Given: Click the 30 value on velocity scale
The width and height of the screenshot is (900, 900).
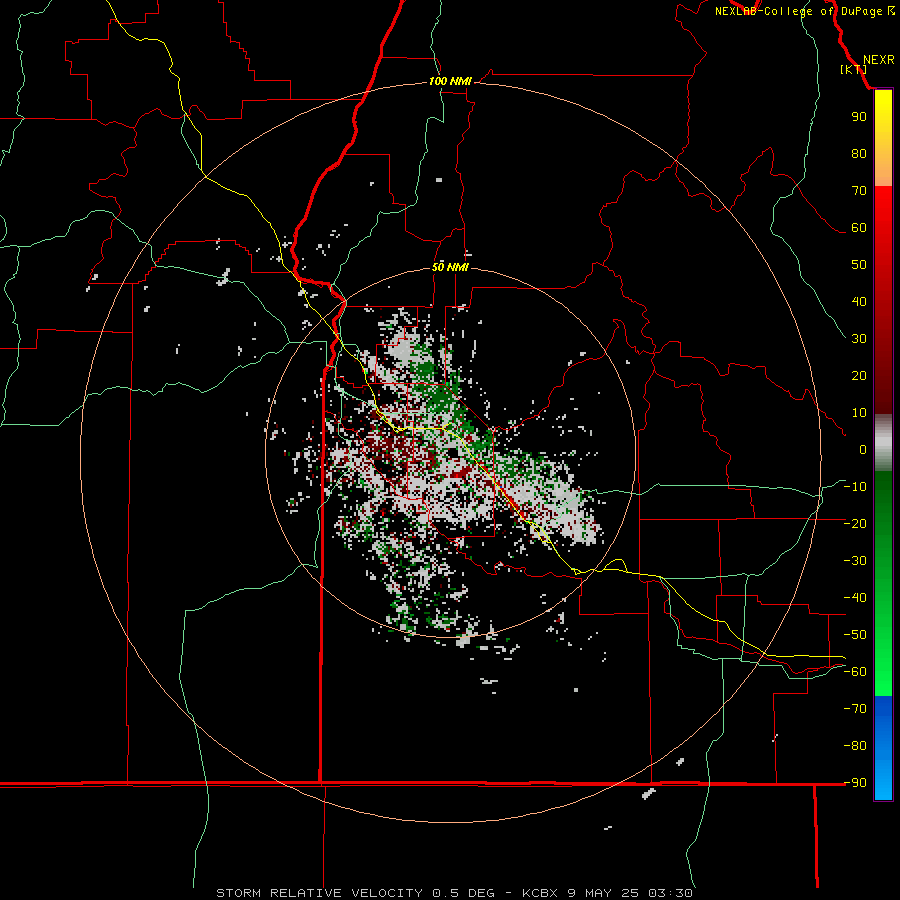Looking at the screenshot, I should click(x=859, y=339).
